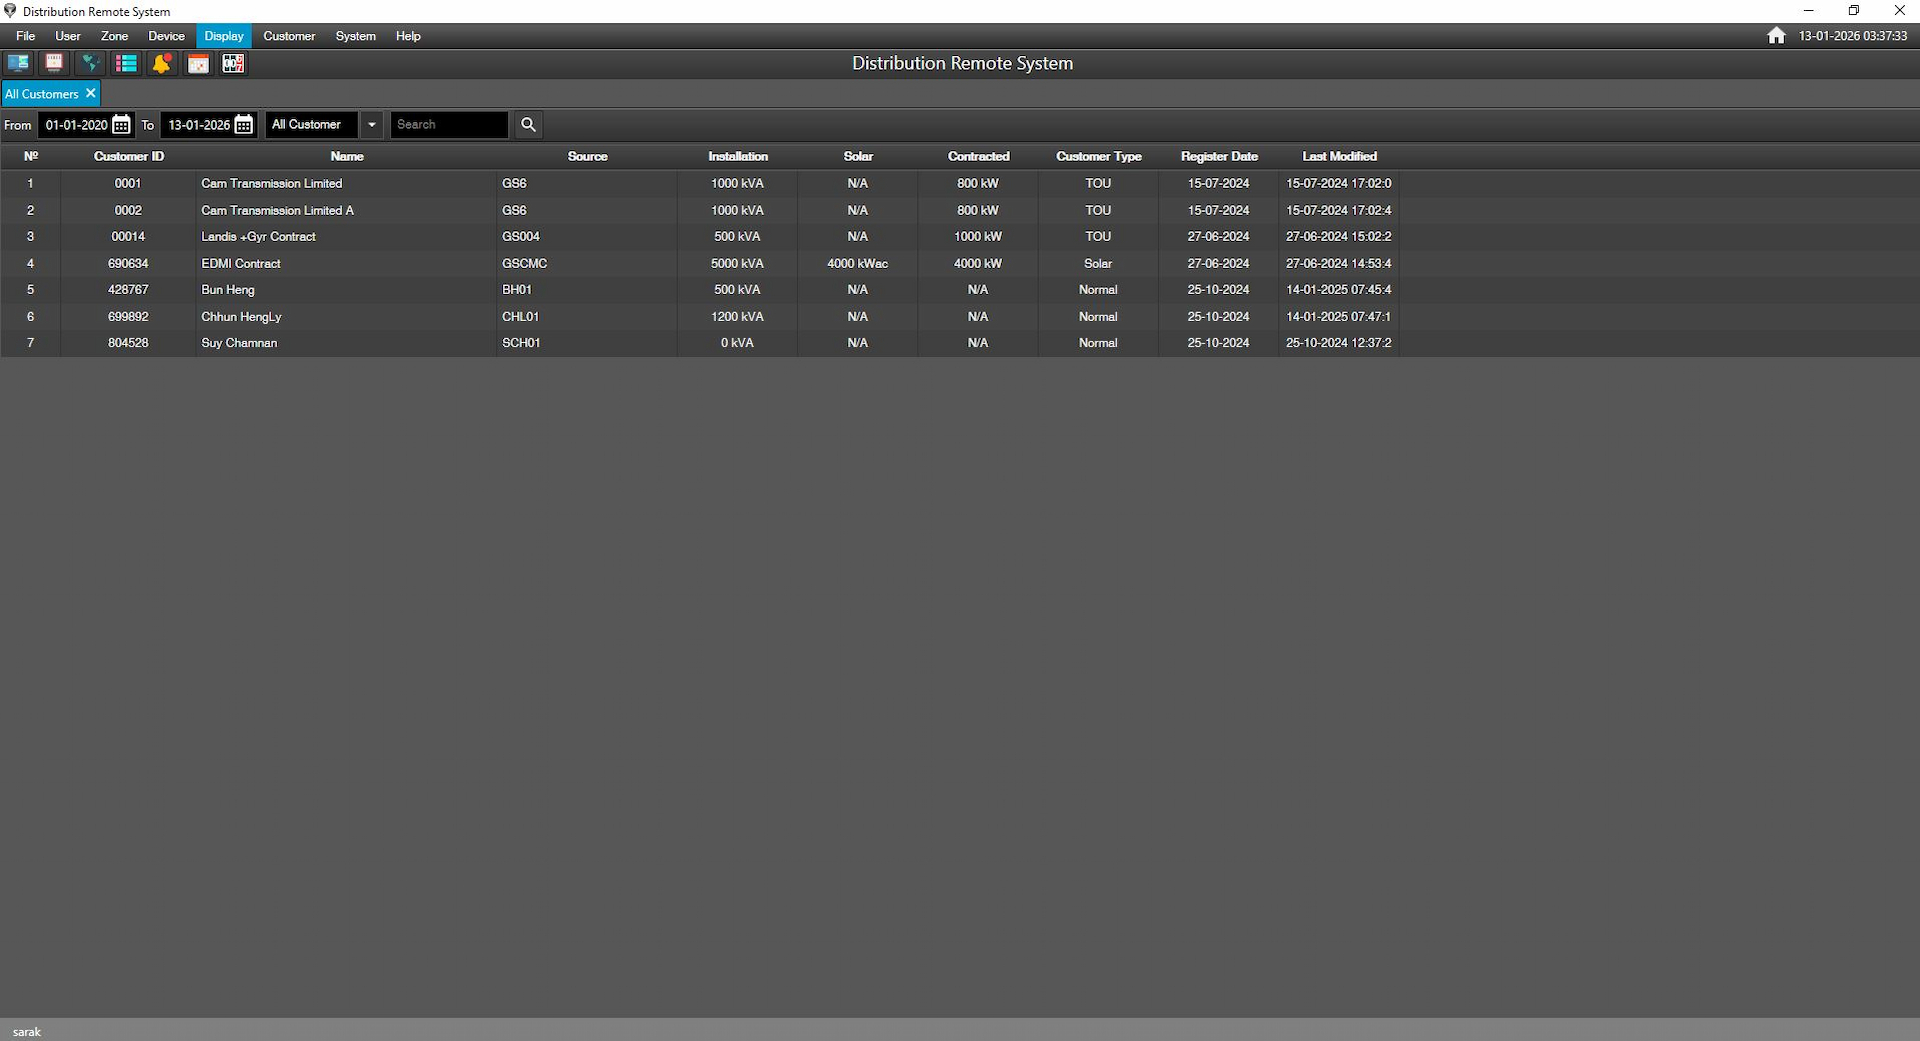Switch to the Display menu
Image resolution: width=1920 pixels, height=1041 pixels.
click(223, 36)
